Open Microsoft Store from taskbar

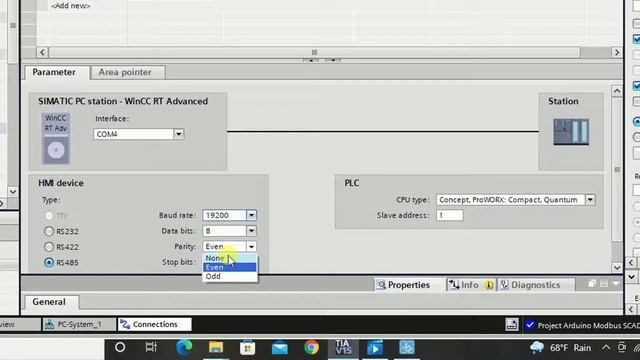pos(247,347)
